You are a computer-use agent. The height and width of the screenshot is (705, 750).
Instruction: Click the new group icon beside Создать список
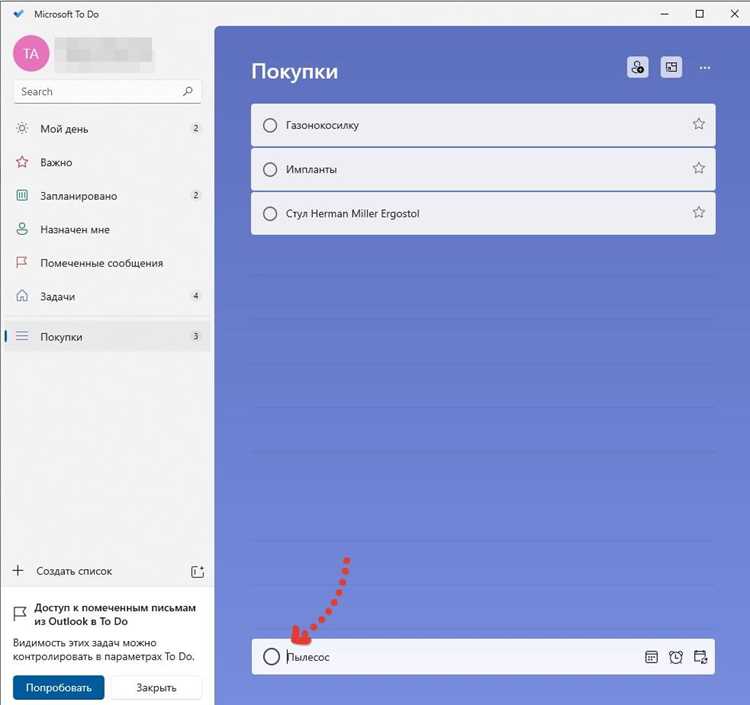coord(198,571)
